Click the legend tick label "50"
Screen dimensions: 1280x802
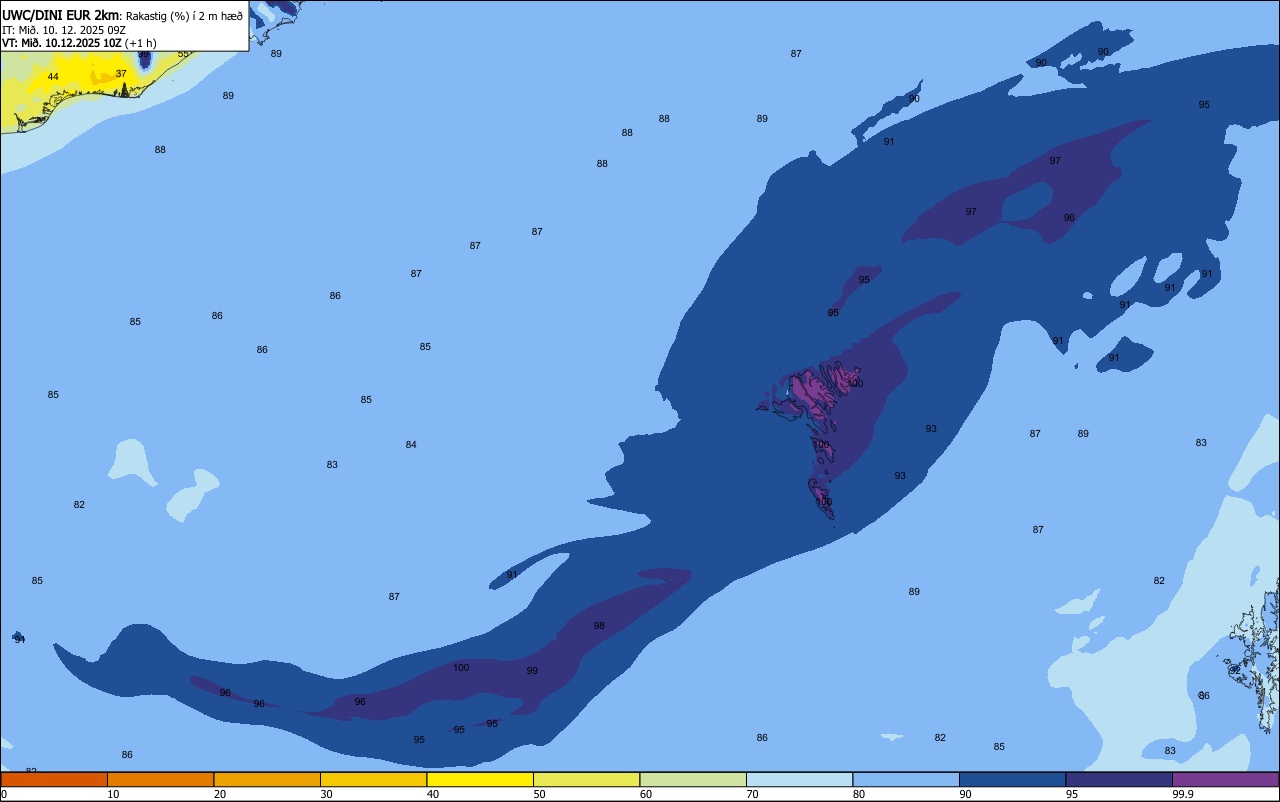pyautogui.click(x=539, y=794)
